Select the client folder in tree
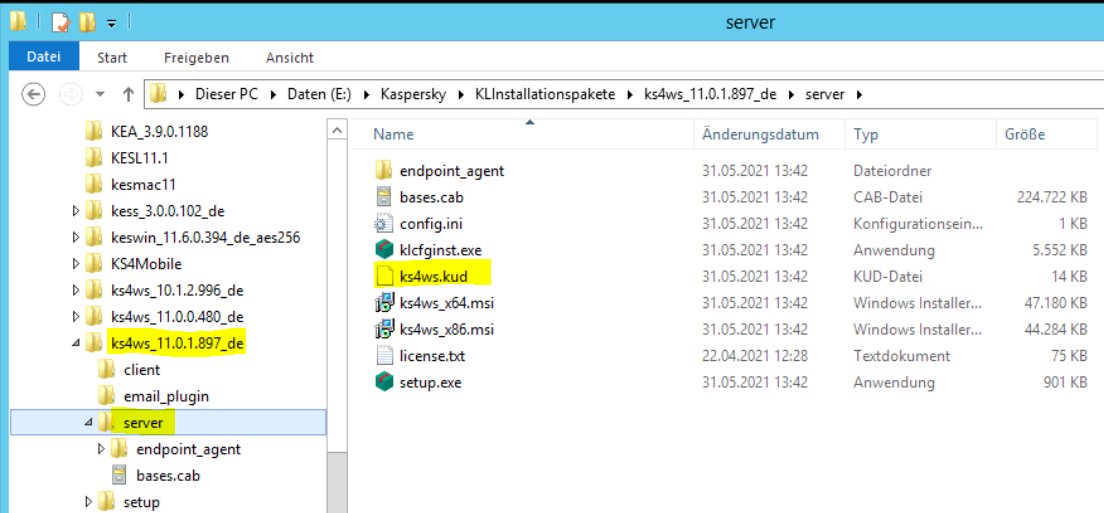This screenshot has width=1104, height=513. coord(142,369)
